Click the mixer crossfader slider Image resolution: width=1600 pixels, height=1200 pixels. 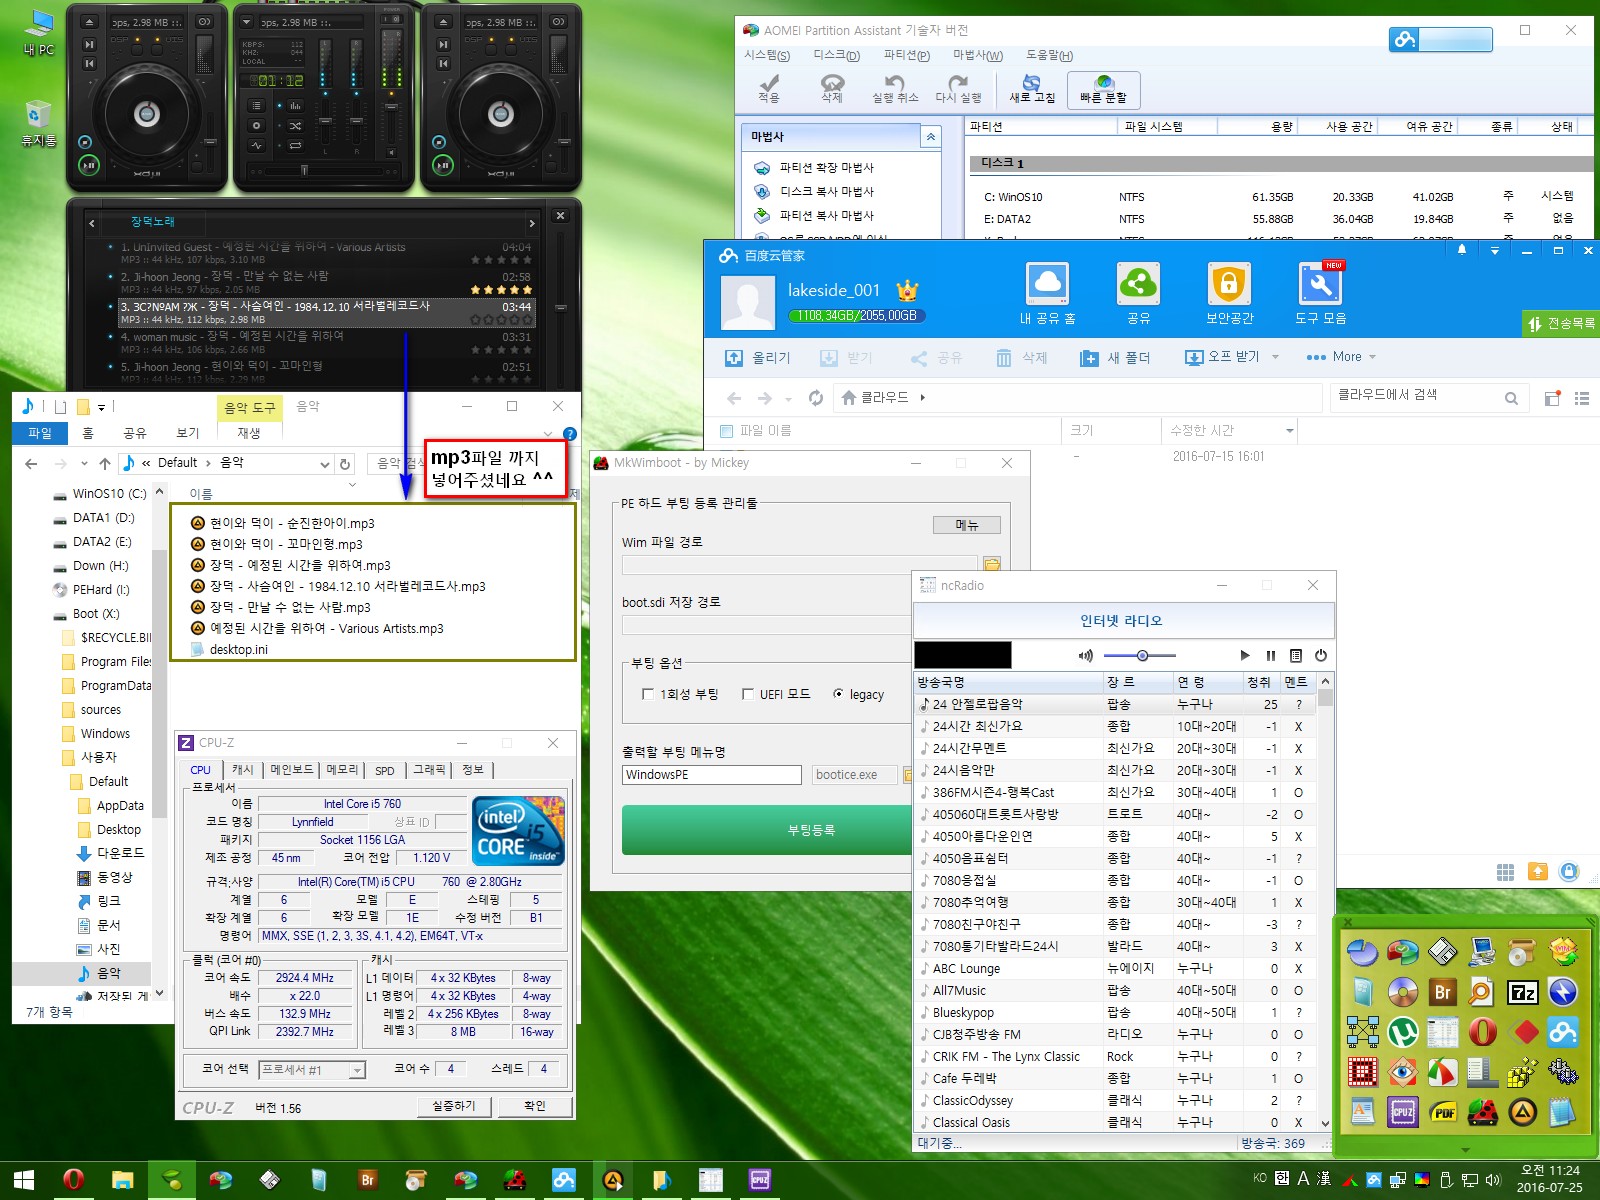pyautogui.click(x=304, y=171)
